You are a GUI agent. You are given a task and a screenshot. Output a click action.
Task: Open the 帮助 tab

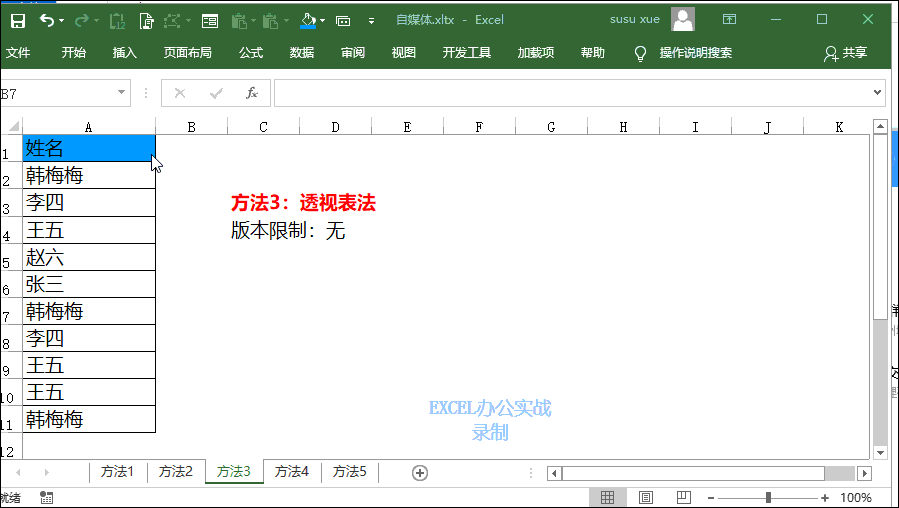(592, 53)
